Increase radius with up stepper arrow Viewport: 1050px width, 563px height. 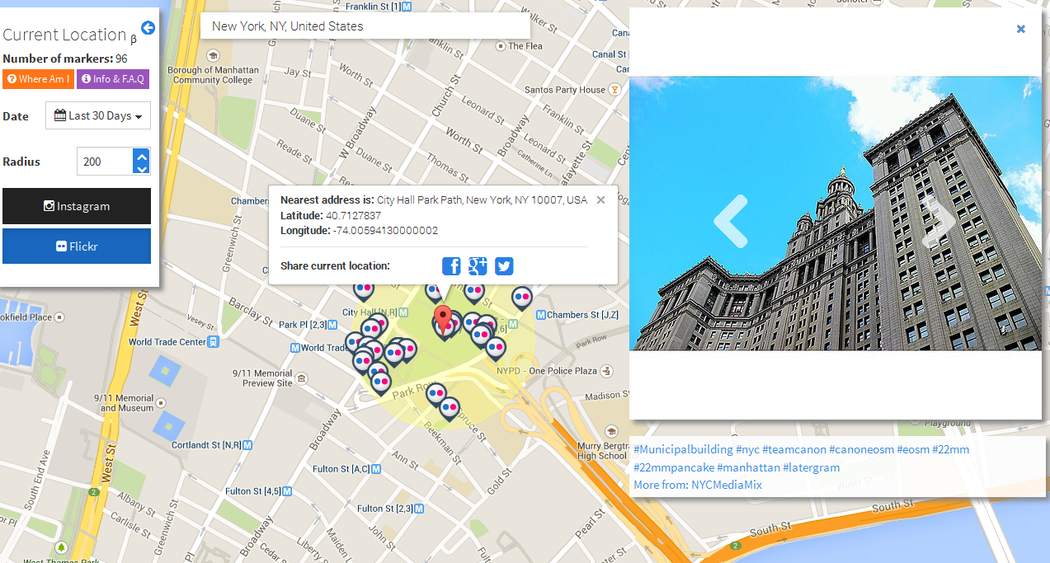coord(142,155)
